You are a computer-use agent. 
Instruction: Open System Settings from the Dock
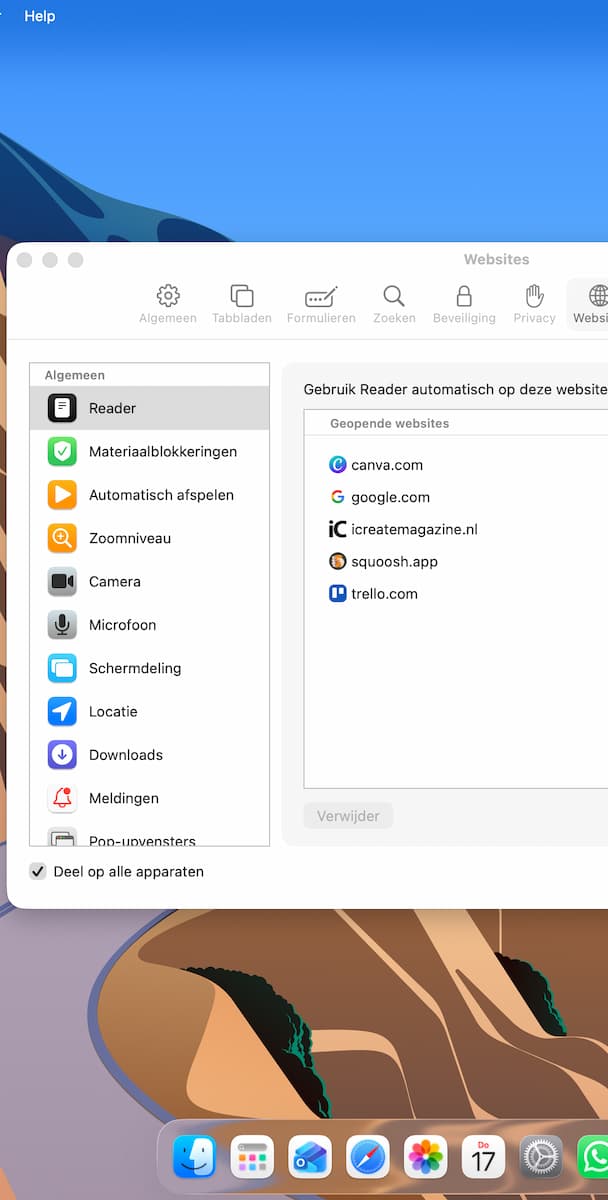pyautogui.click(x=541, y=1157)
